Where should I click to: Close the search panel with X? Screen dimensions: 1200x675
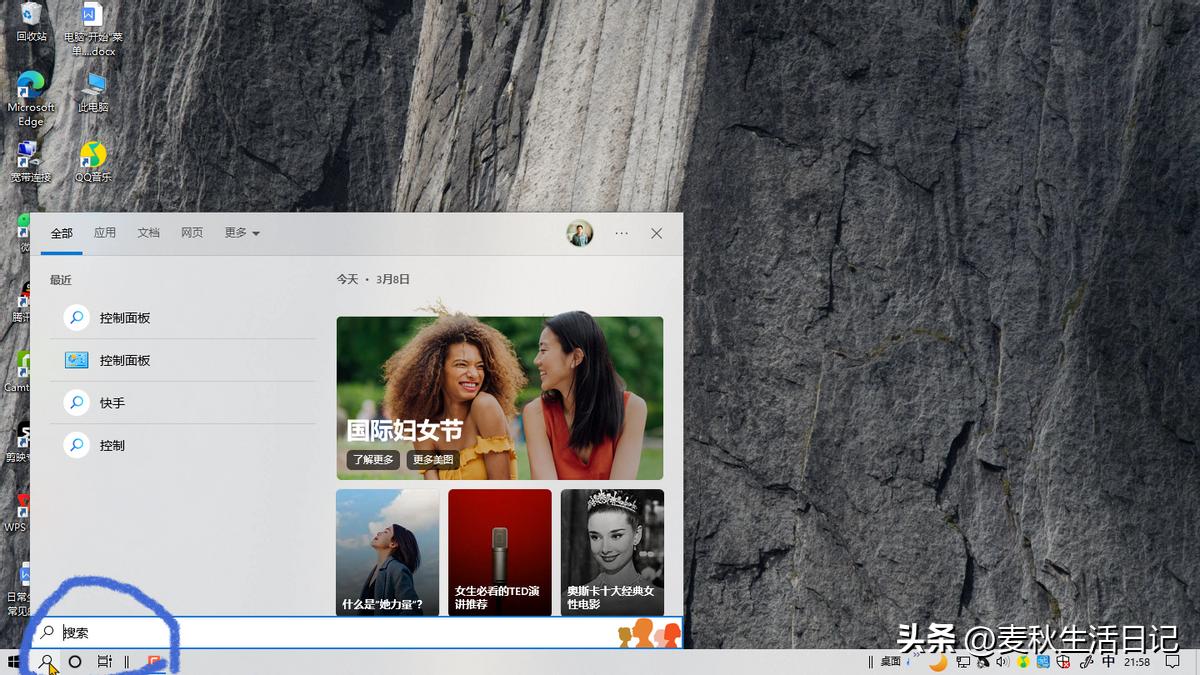click(656, 233)
